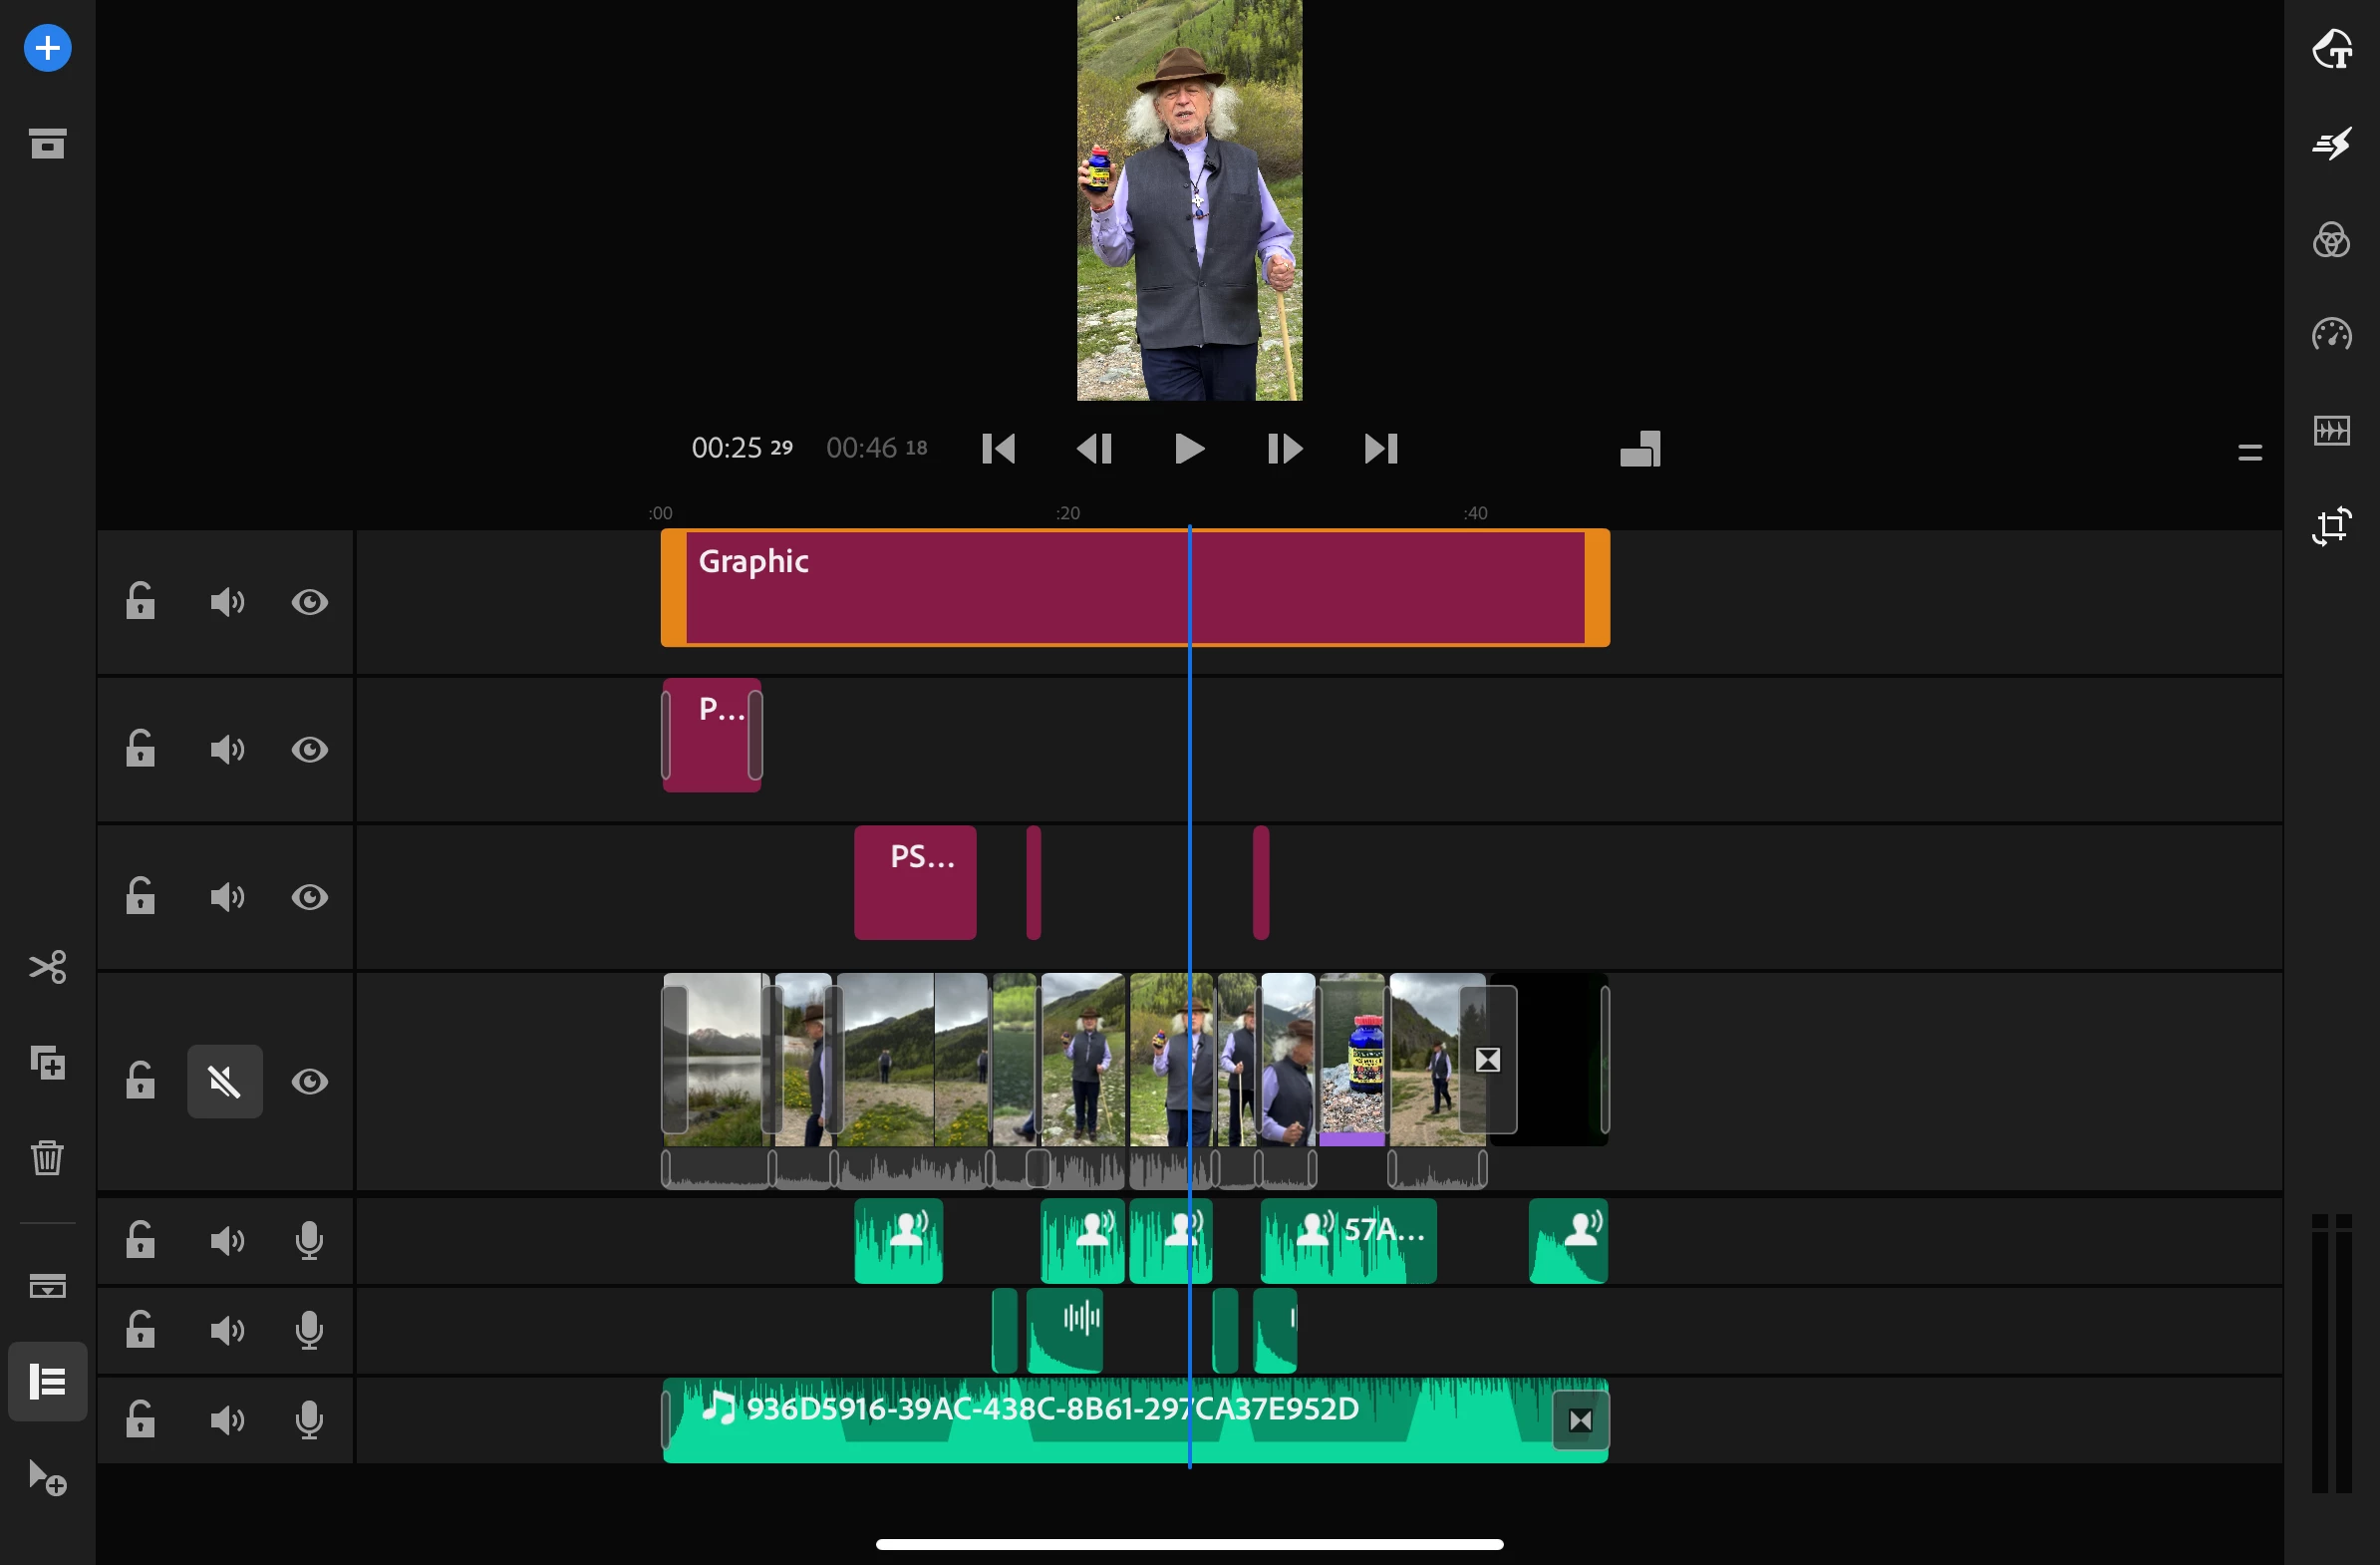Tap the blue add media plus button
Screen dimensions: 2380x1565
click(x=47, y=48)
